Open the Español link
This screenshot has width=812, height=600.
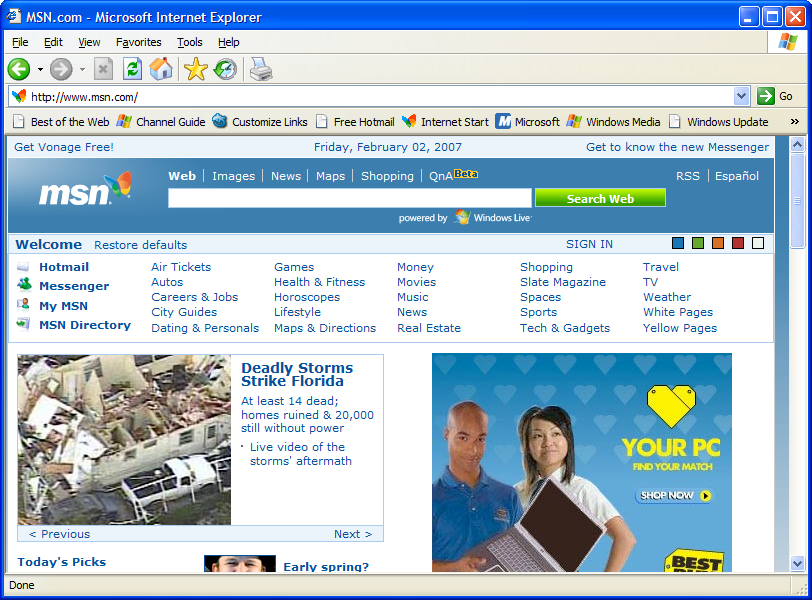pos(736,176)
